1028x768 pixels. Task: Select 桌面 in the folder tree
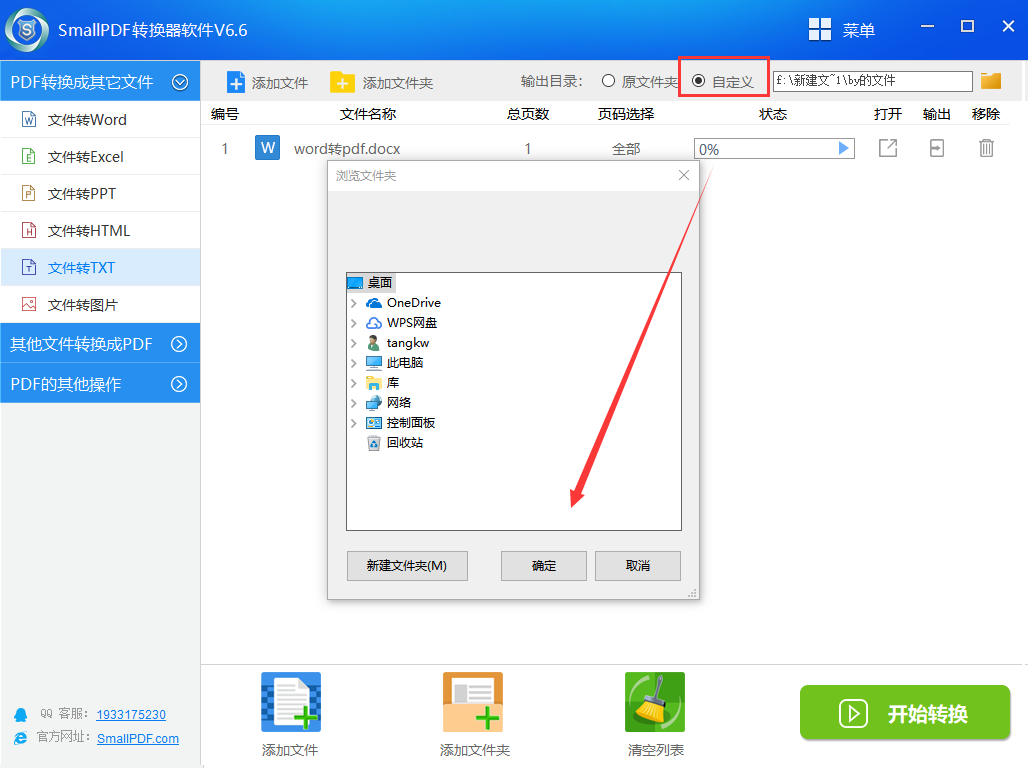(380, 283)
